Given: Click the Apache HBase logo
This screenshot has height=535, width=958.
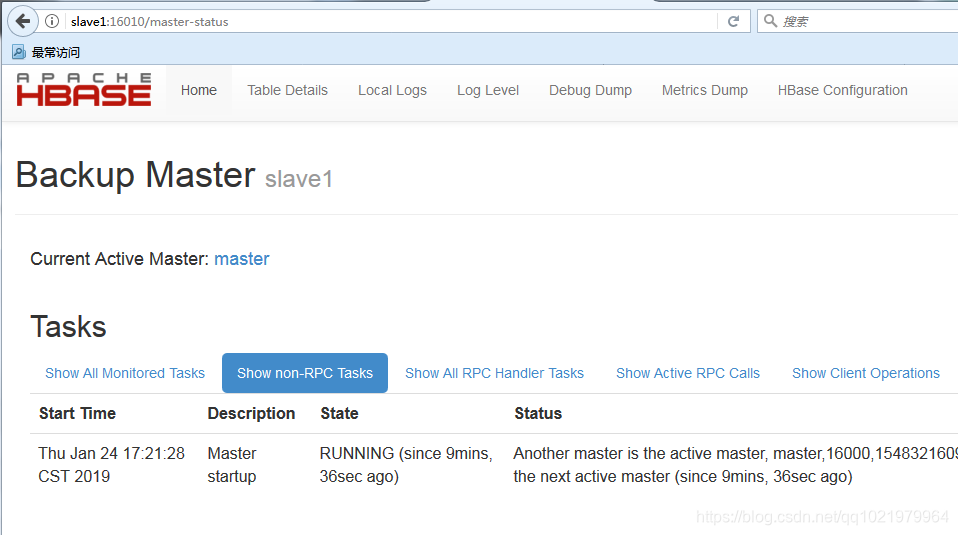Looking at the screenshot, I should point(84,90).
